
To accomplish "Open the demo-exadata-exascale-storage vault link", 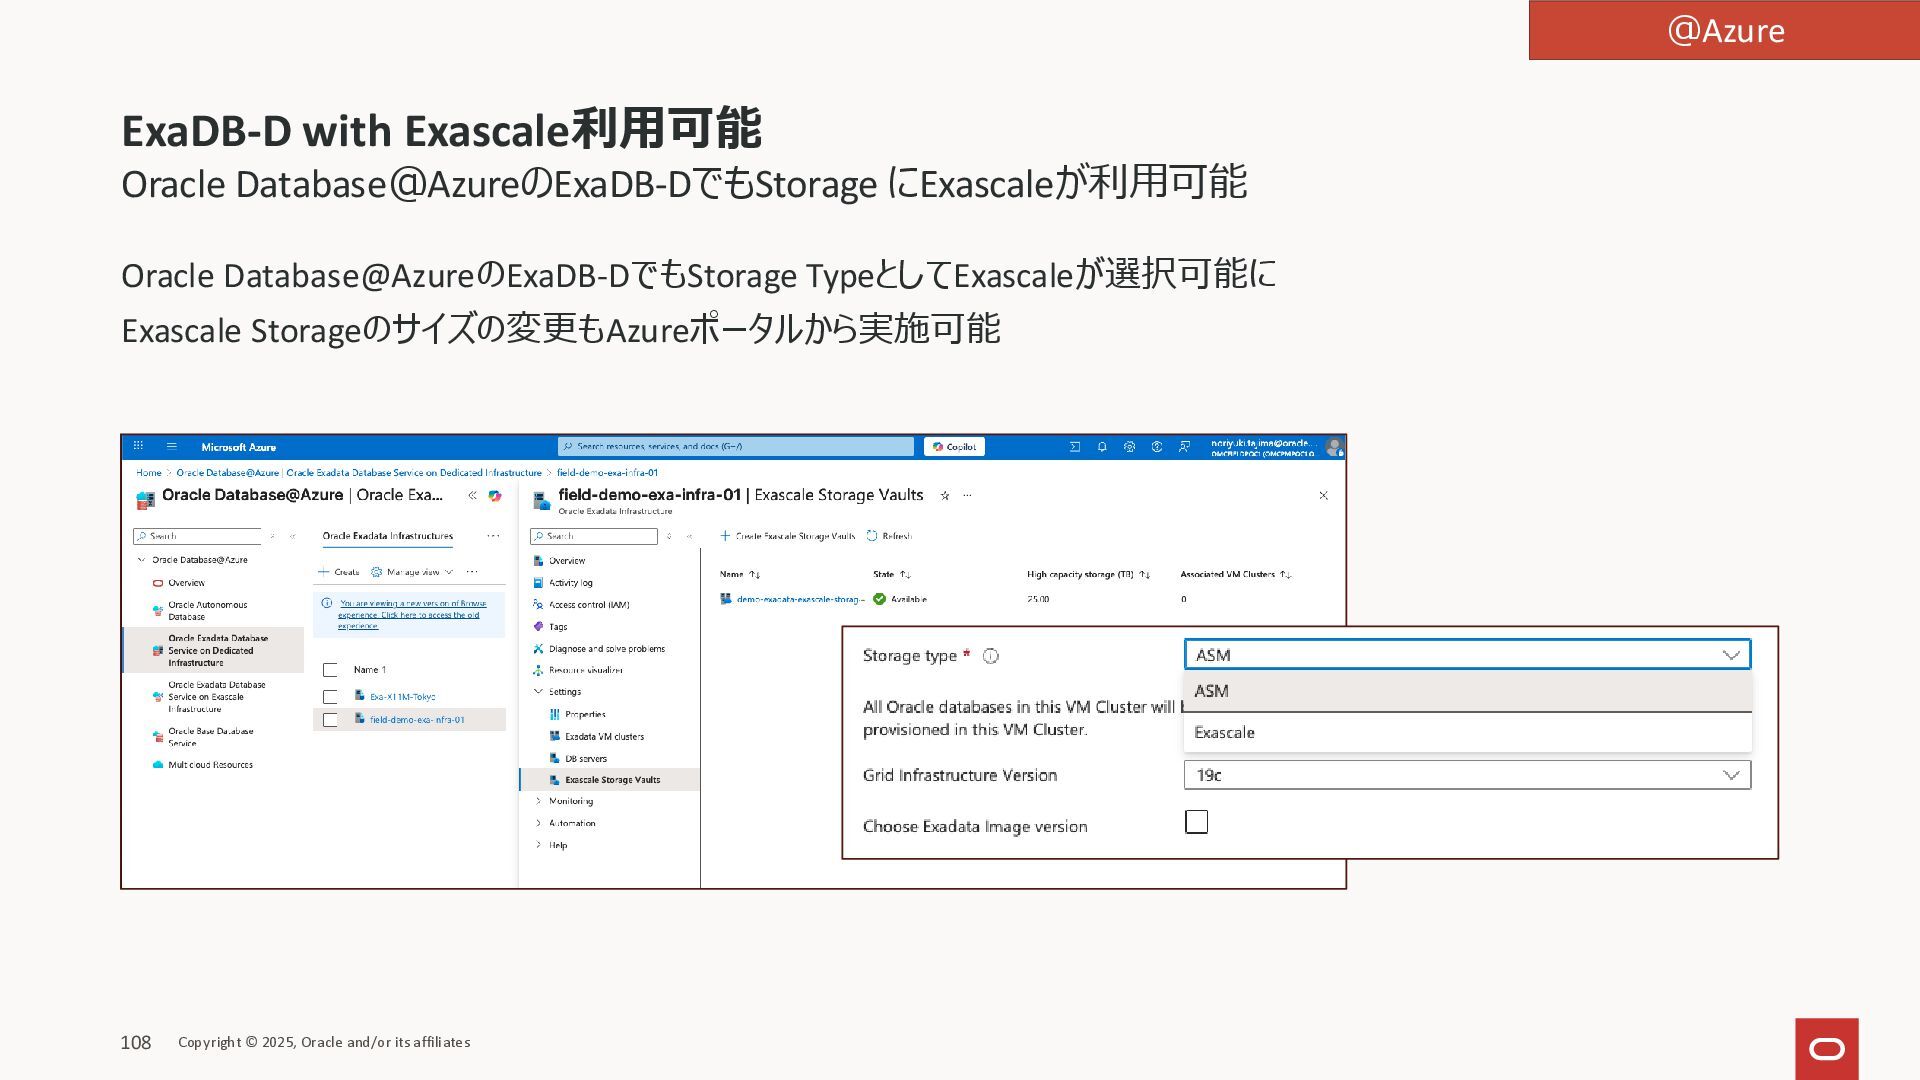I will (x=799, y=599).
